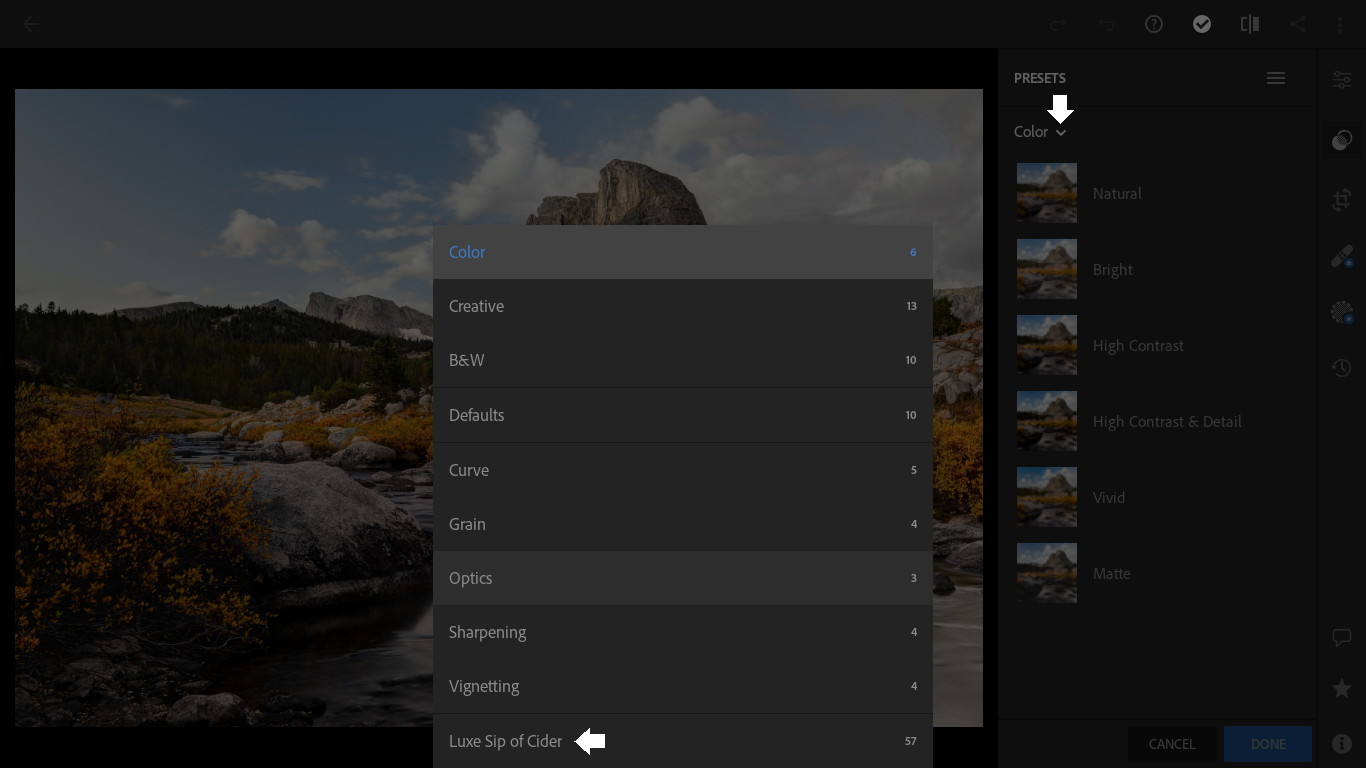This screenshot has height=768, width=1366.
Task: Apply the Natural preset thumbnail
Action: coord(1047,193)
